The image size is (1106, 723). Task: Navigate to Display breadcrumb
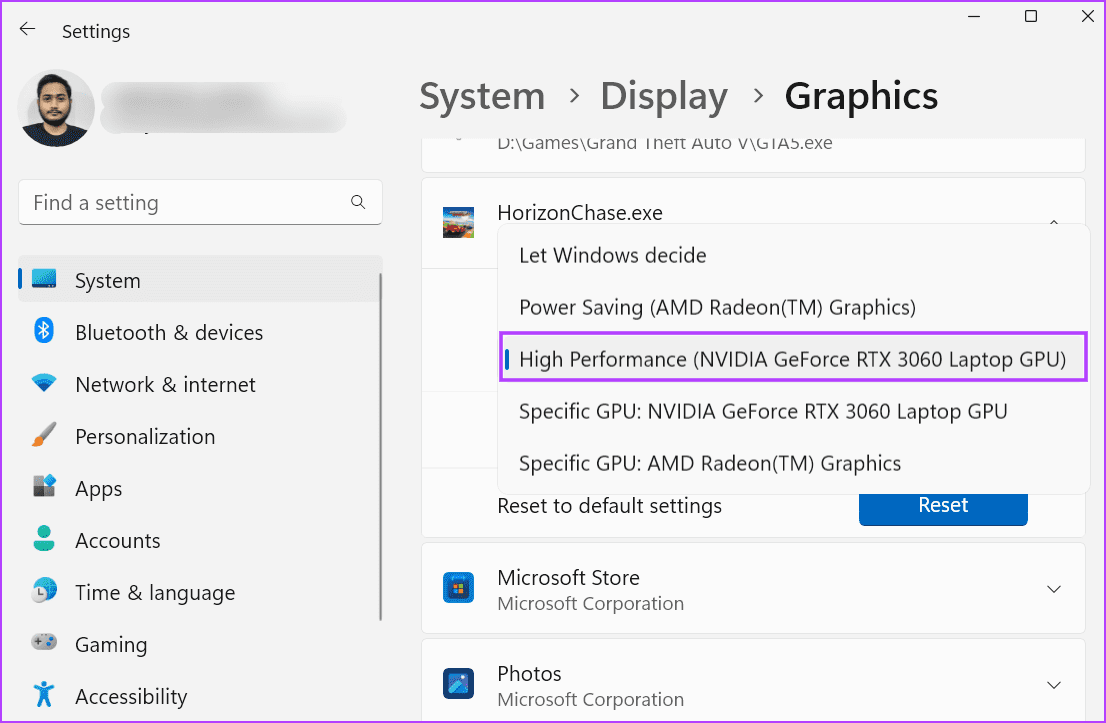(x=664, y=96)
